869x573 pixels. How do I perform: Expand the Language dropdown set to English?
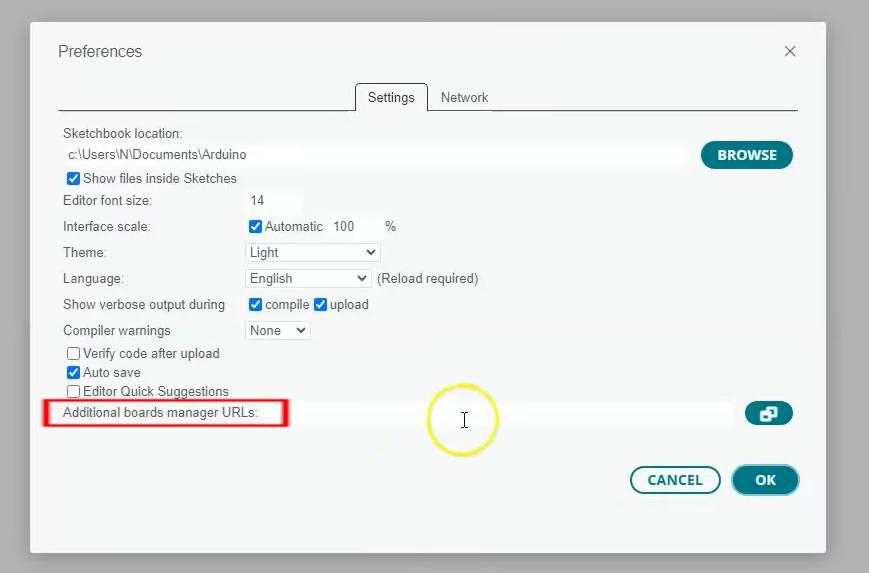pos(308,279)
